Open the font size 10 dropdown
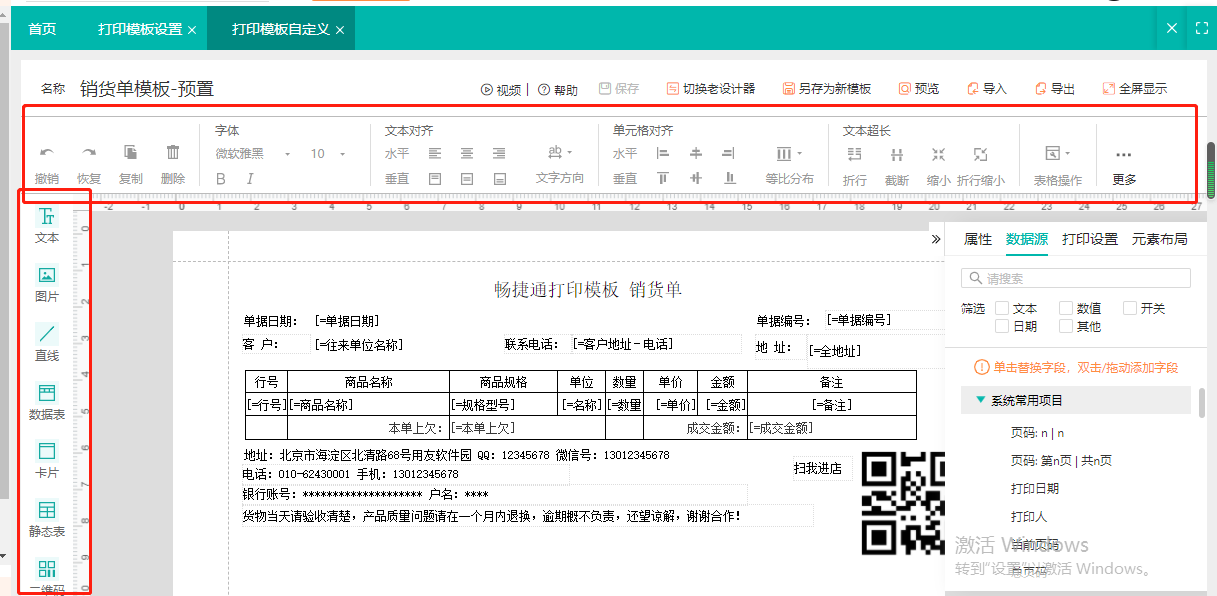 (x=327, y=154)
